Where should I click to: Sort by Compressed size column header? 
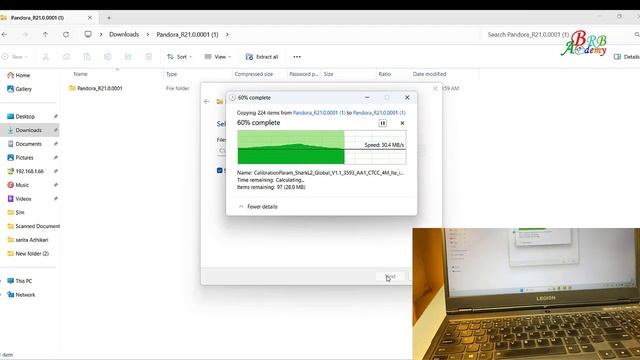click(x=253, y=74)
